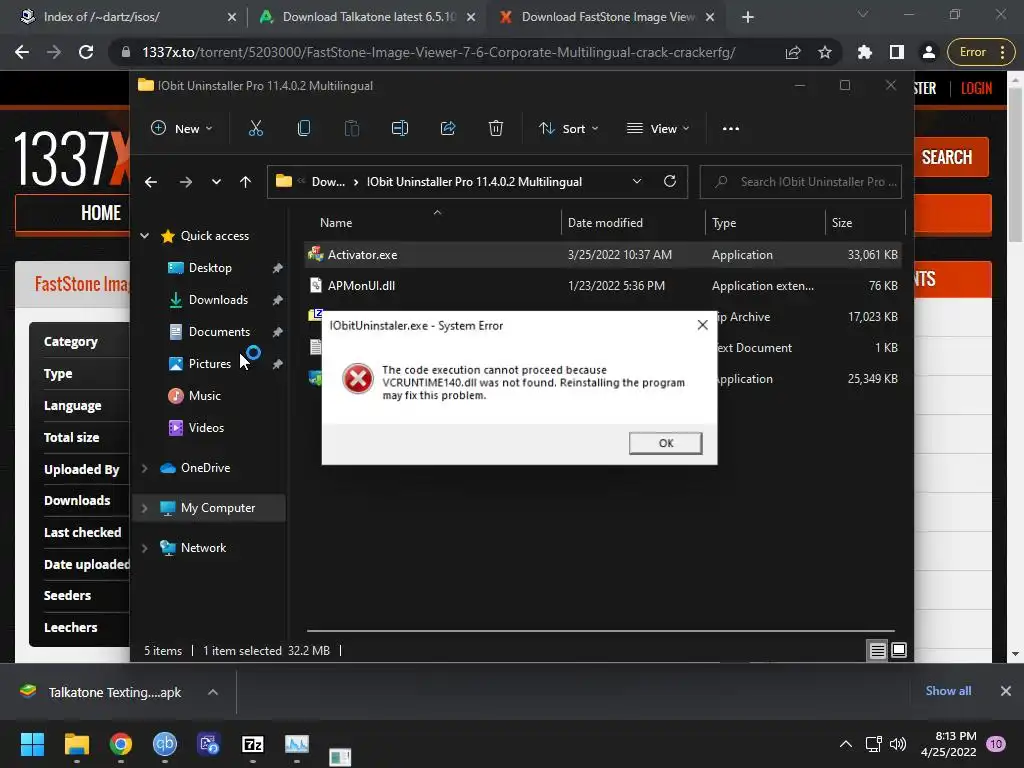
Task: Click the Delete trash icon in Explorer toolbar
Action: [x=496, y=129]
